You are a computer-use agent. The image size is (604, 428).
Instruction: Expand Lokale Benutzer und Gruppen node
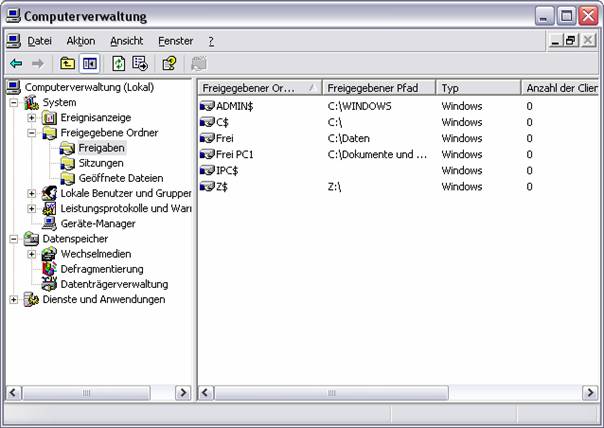(32, 193)
